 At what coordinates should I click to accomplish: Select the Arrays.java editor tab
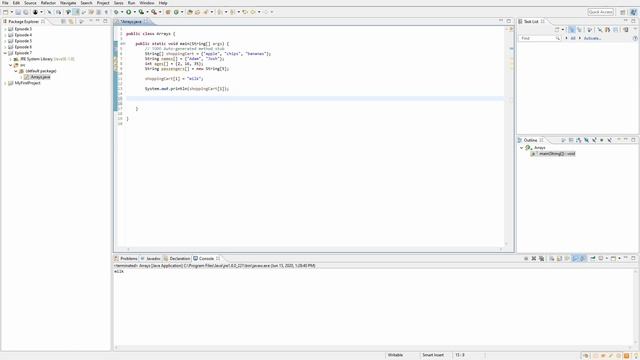[x=131, y=21]
